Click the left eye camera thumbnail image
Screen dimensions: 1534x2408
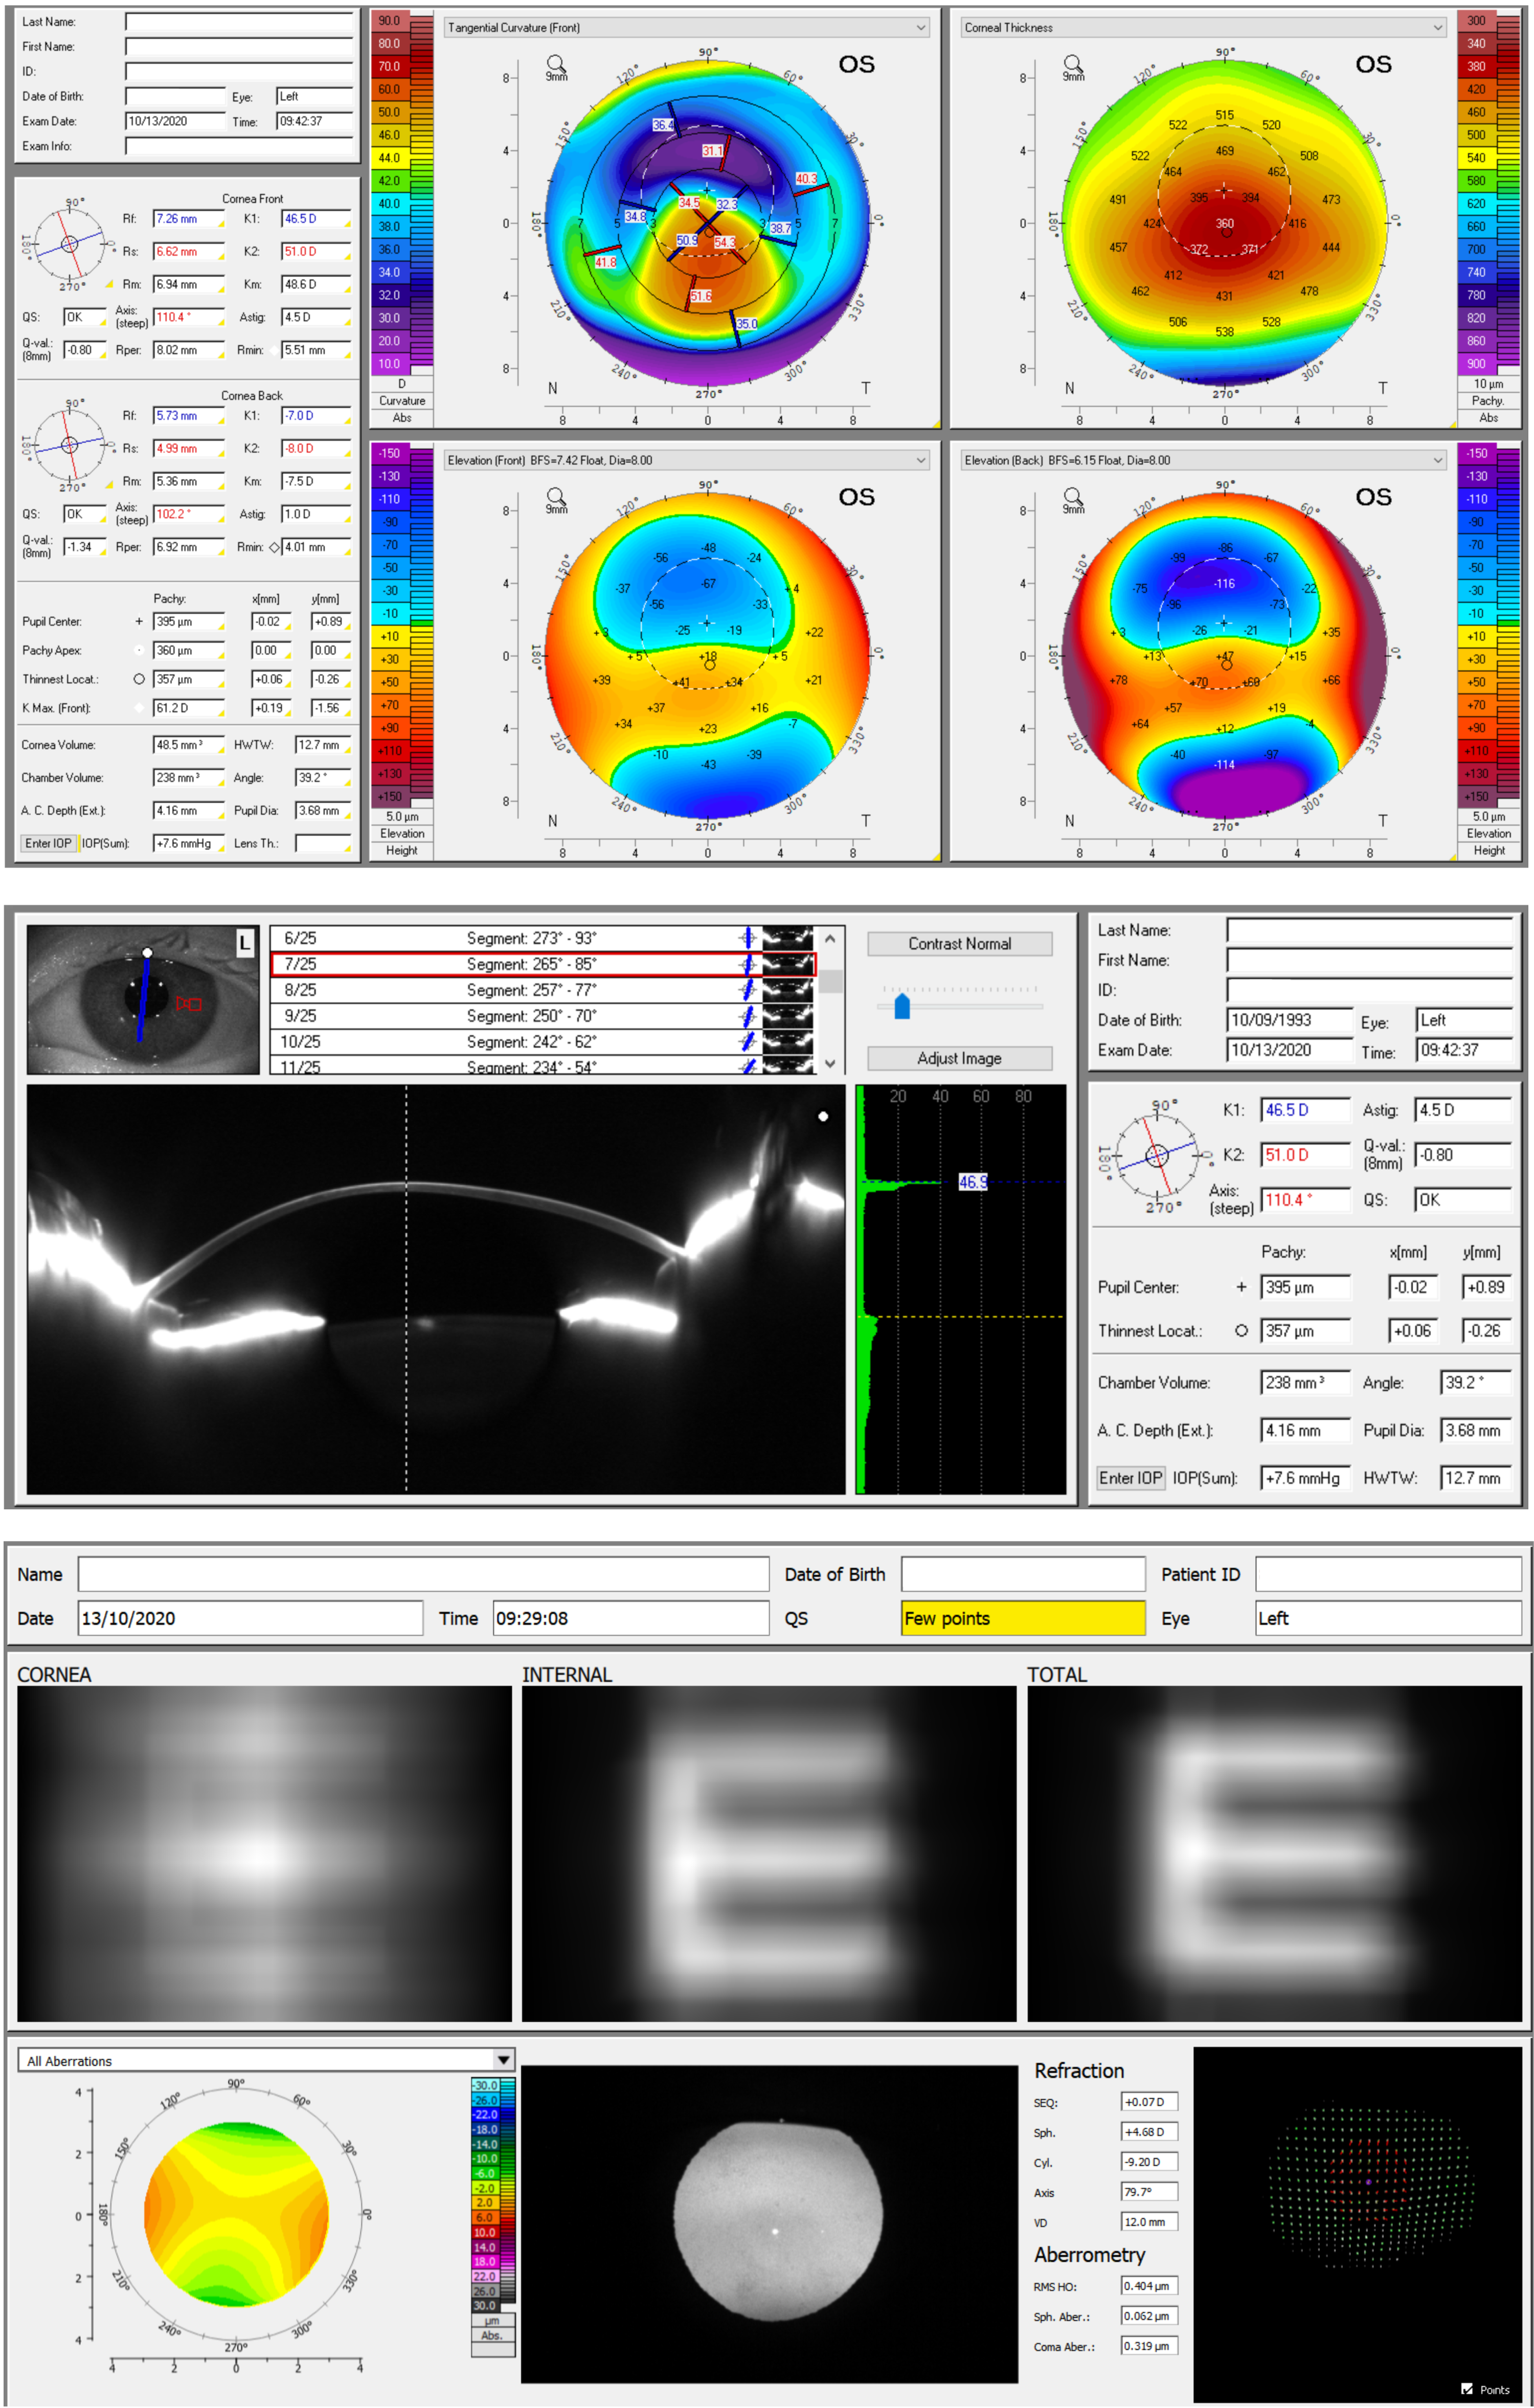pos(142,1000)
